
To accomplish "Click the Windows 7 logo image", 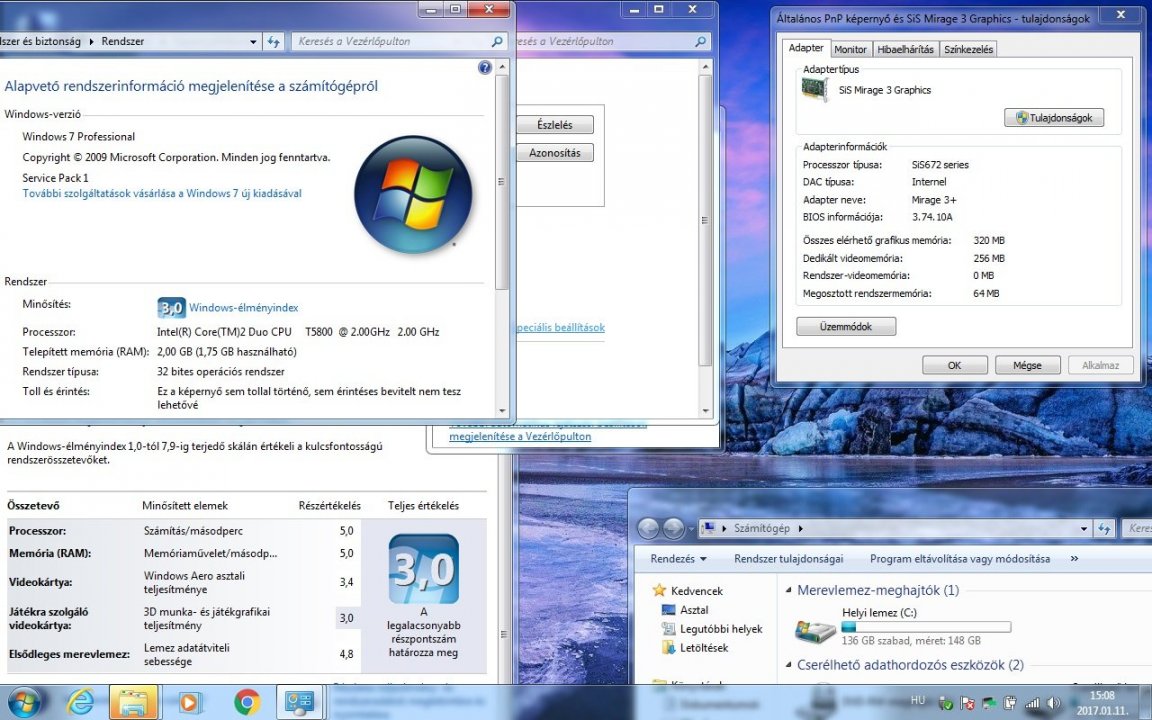I will (413, 194).
